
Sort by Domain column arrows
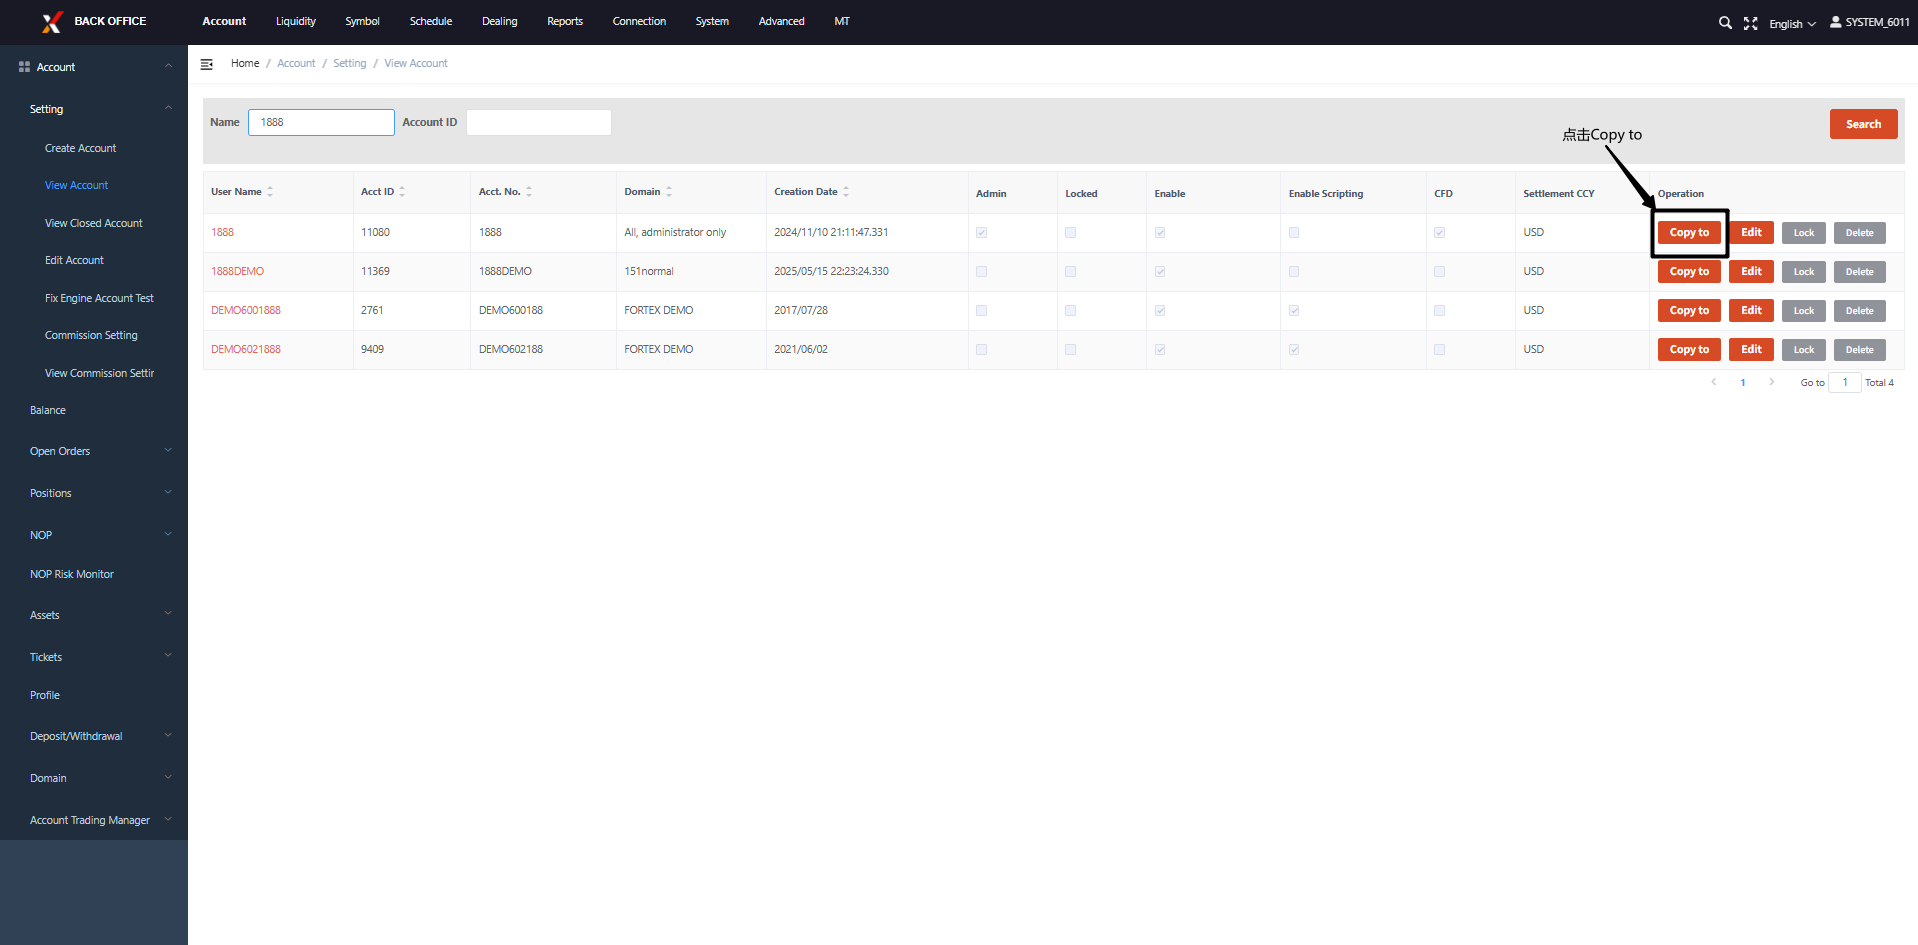(669, 192)
